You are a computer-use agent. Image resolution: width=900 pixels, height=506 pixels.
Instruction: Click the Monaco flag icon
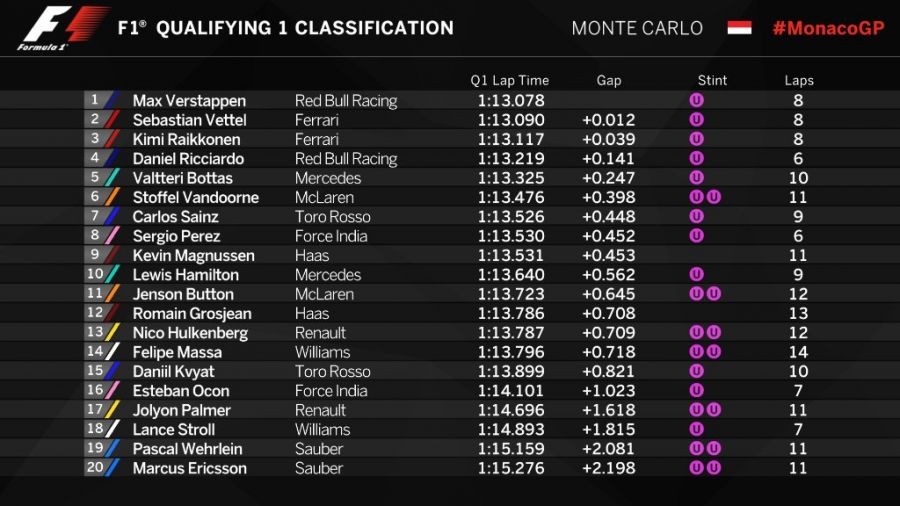739,28
